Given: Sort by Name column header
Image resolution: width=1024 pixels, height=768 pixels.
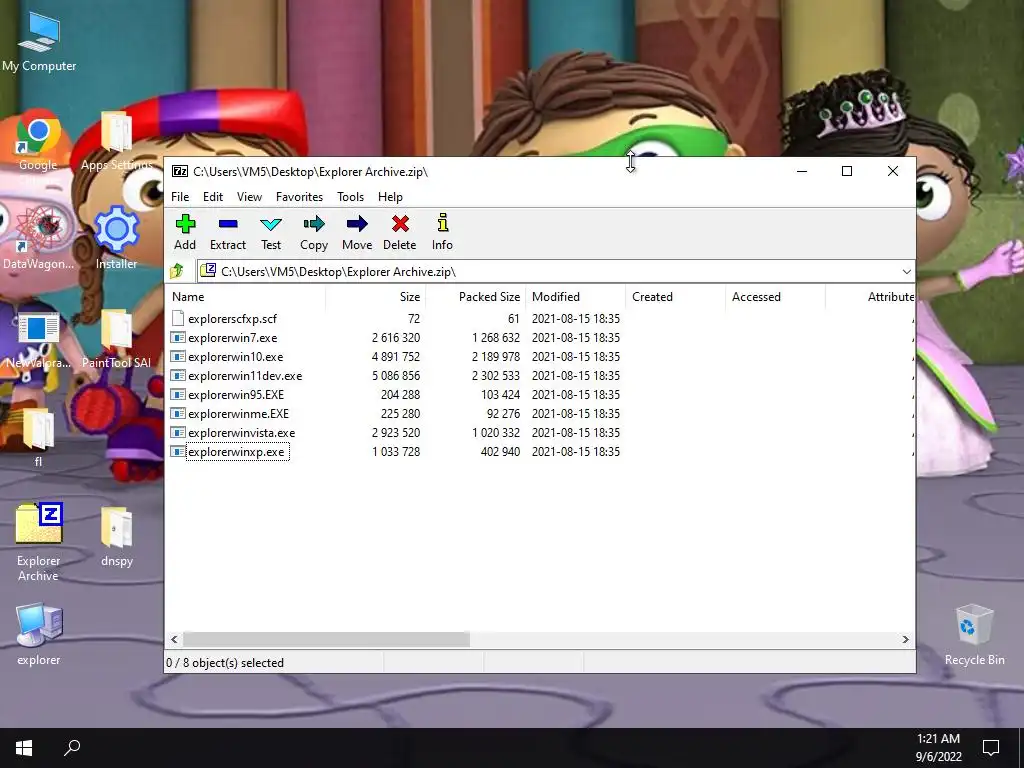Looking at the screenshot, I should (245, 296).
